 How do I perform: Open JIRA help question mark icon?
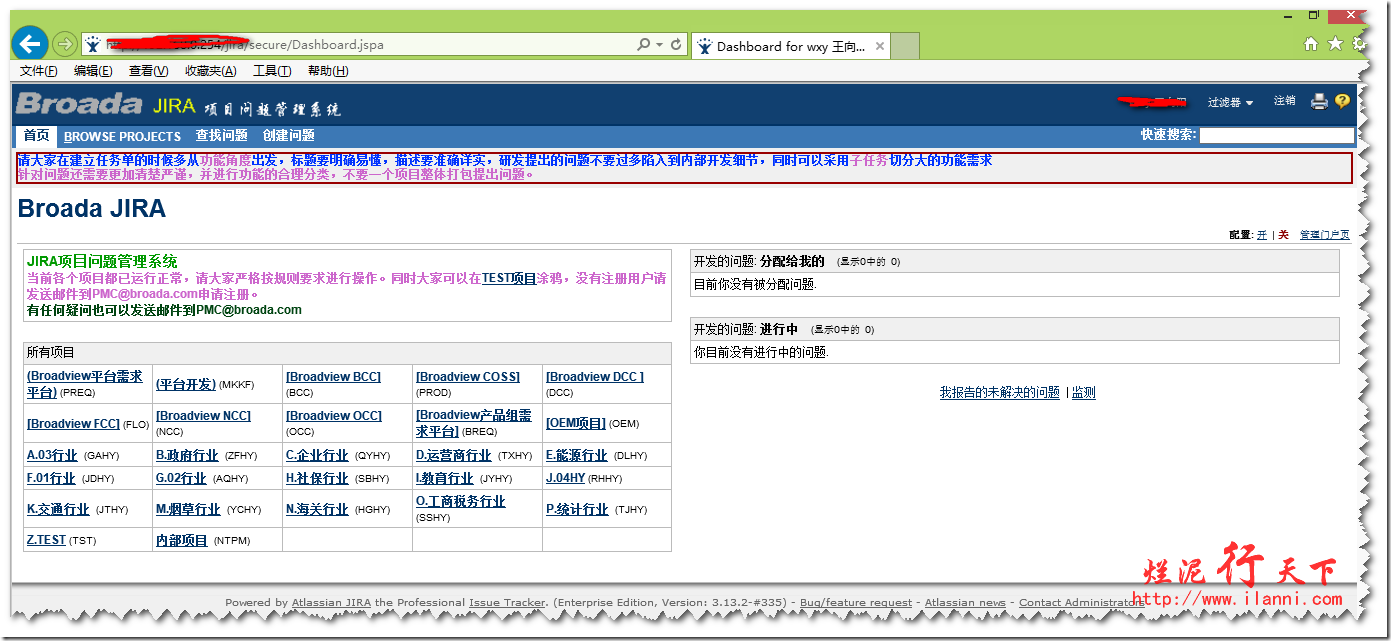point(1342,101)
